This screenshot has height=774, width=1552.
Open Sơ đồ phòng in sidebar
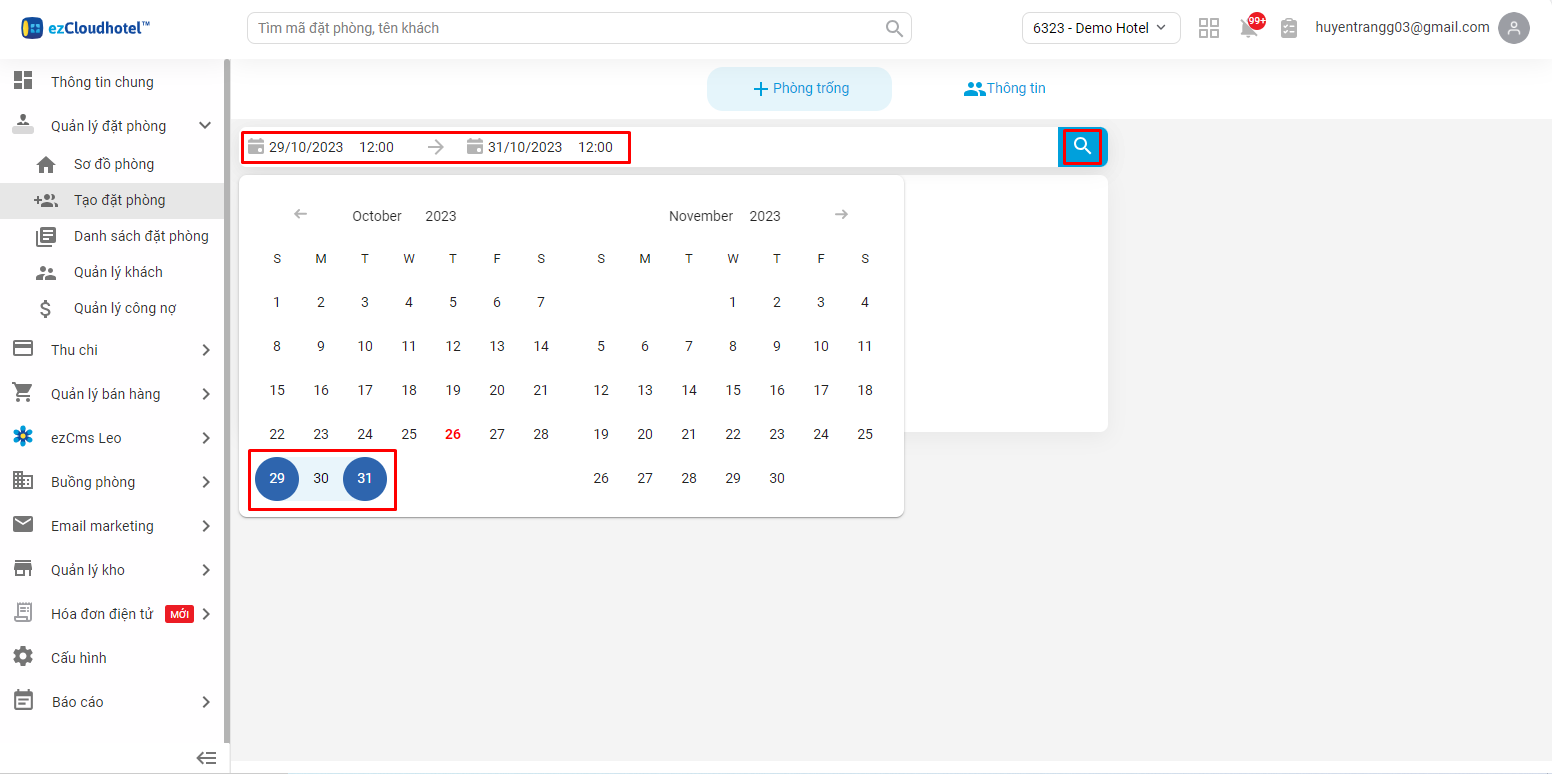pyautogui.click(x=114, y=164)
